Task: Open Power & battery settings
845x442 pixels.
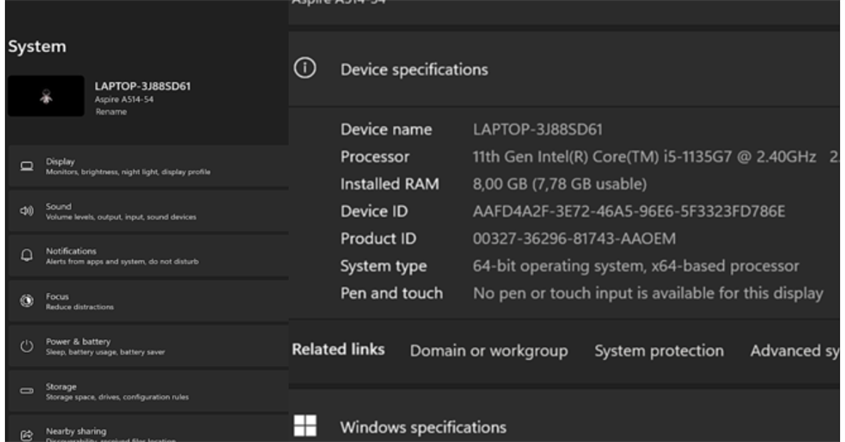Action: 149,346
